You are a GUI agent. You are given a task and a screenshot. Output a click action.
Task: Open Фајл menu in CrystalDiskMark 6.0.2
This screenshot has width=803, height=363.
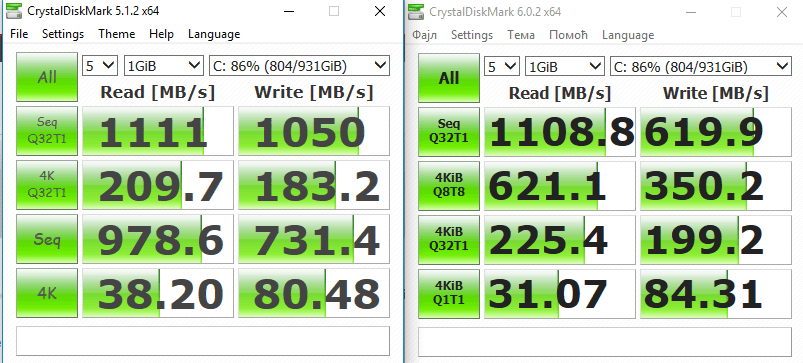[424, 35]
